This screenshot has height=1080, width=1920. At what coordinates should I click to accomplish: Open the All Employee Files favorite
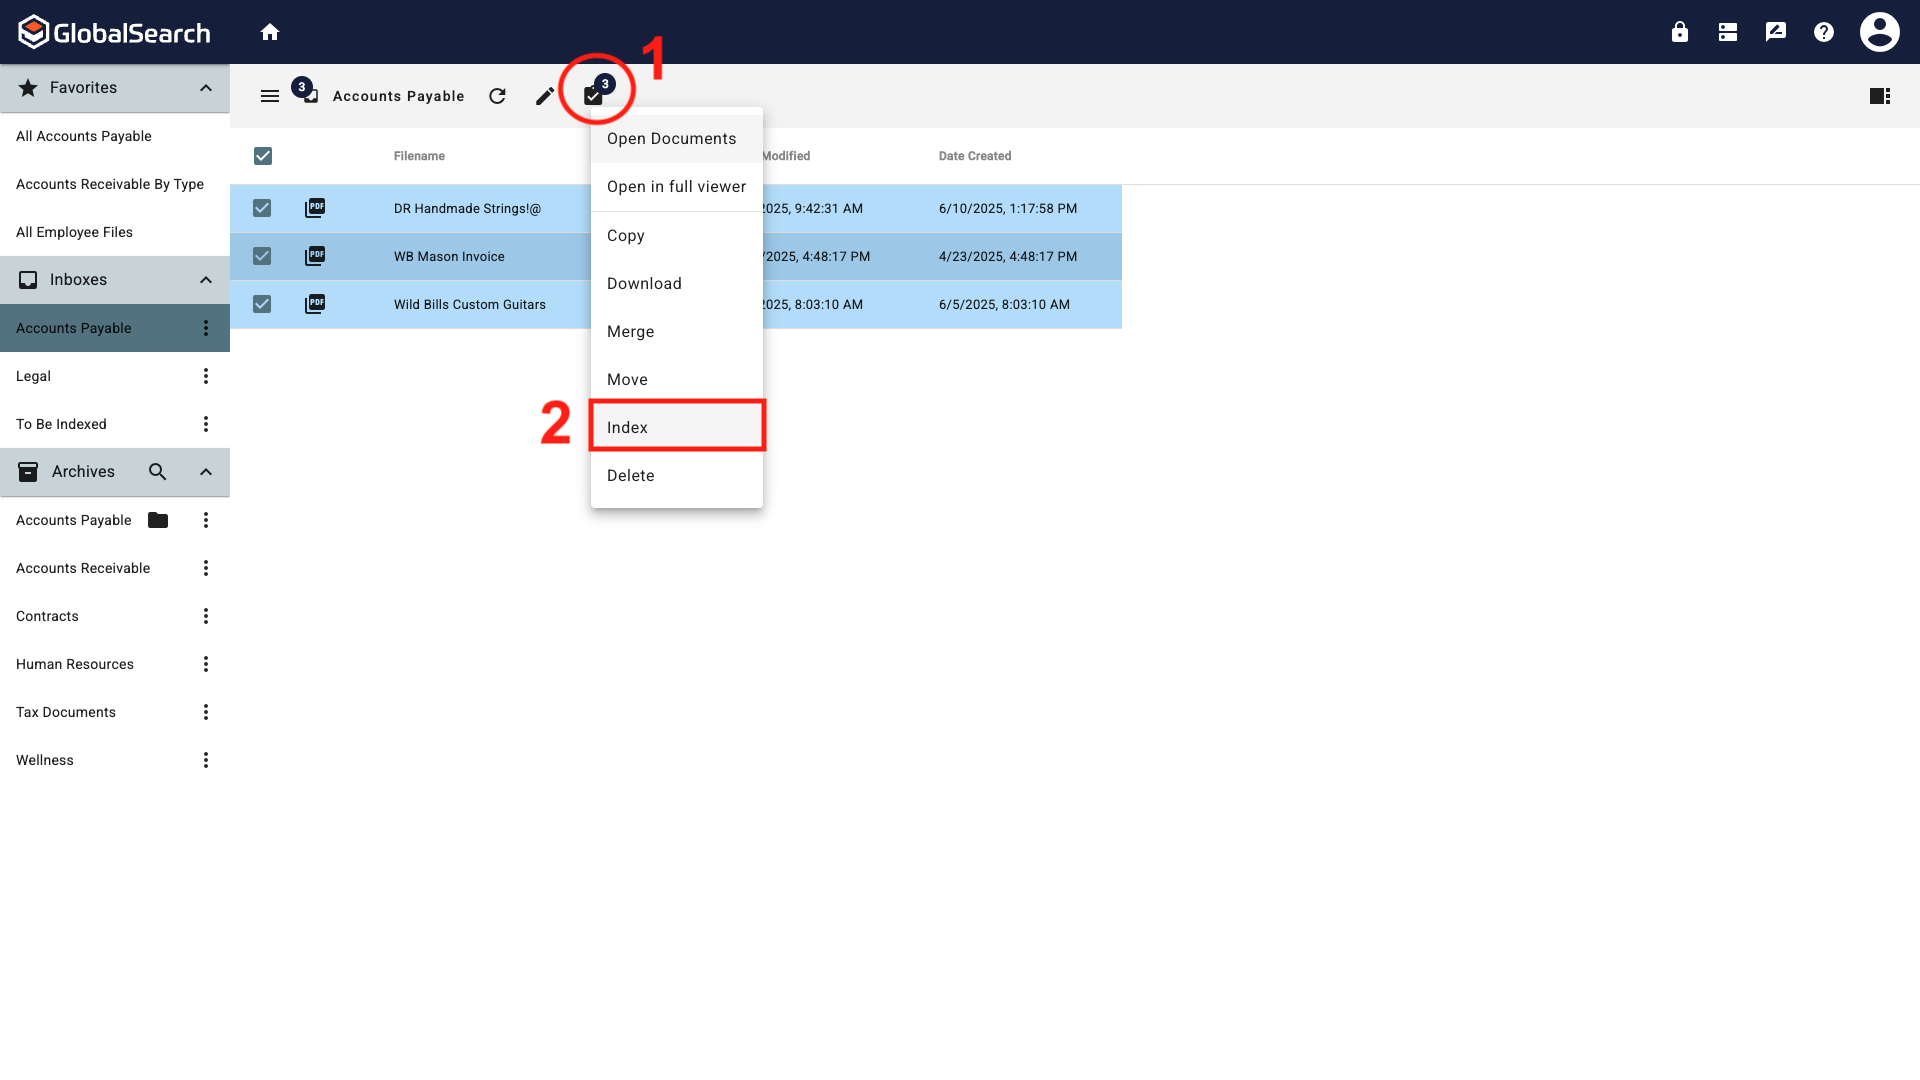point(74,232)
